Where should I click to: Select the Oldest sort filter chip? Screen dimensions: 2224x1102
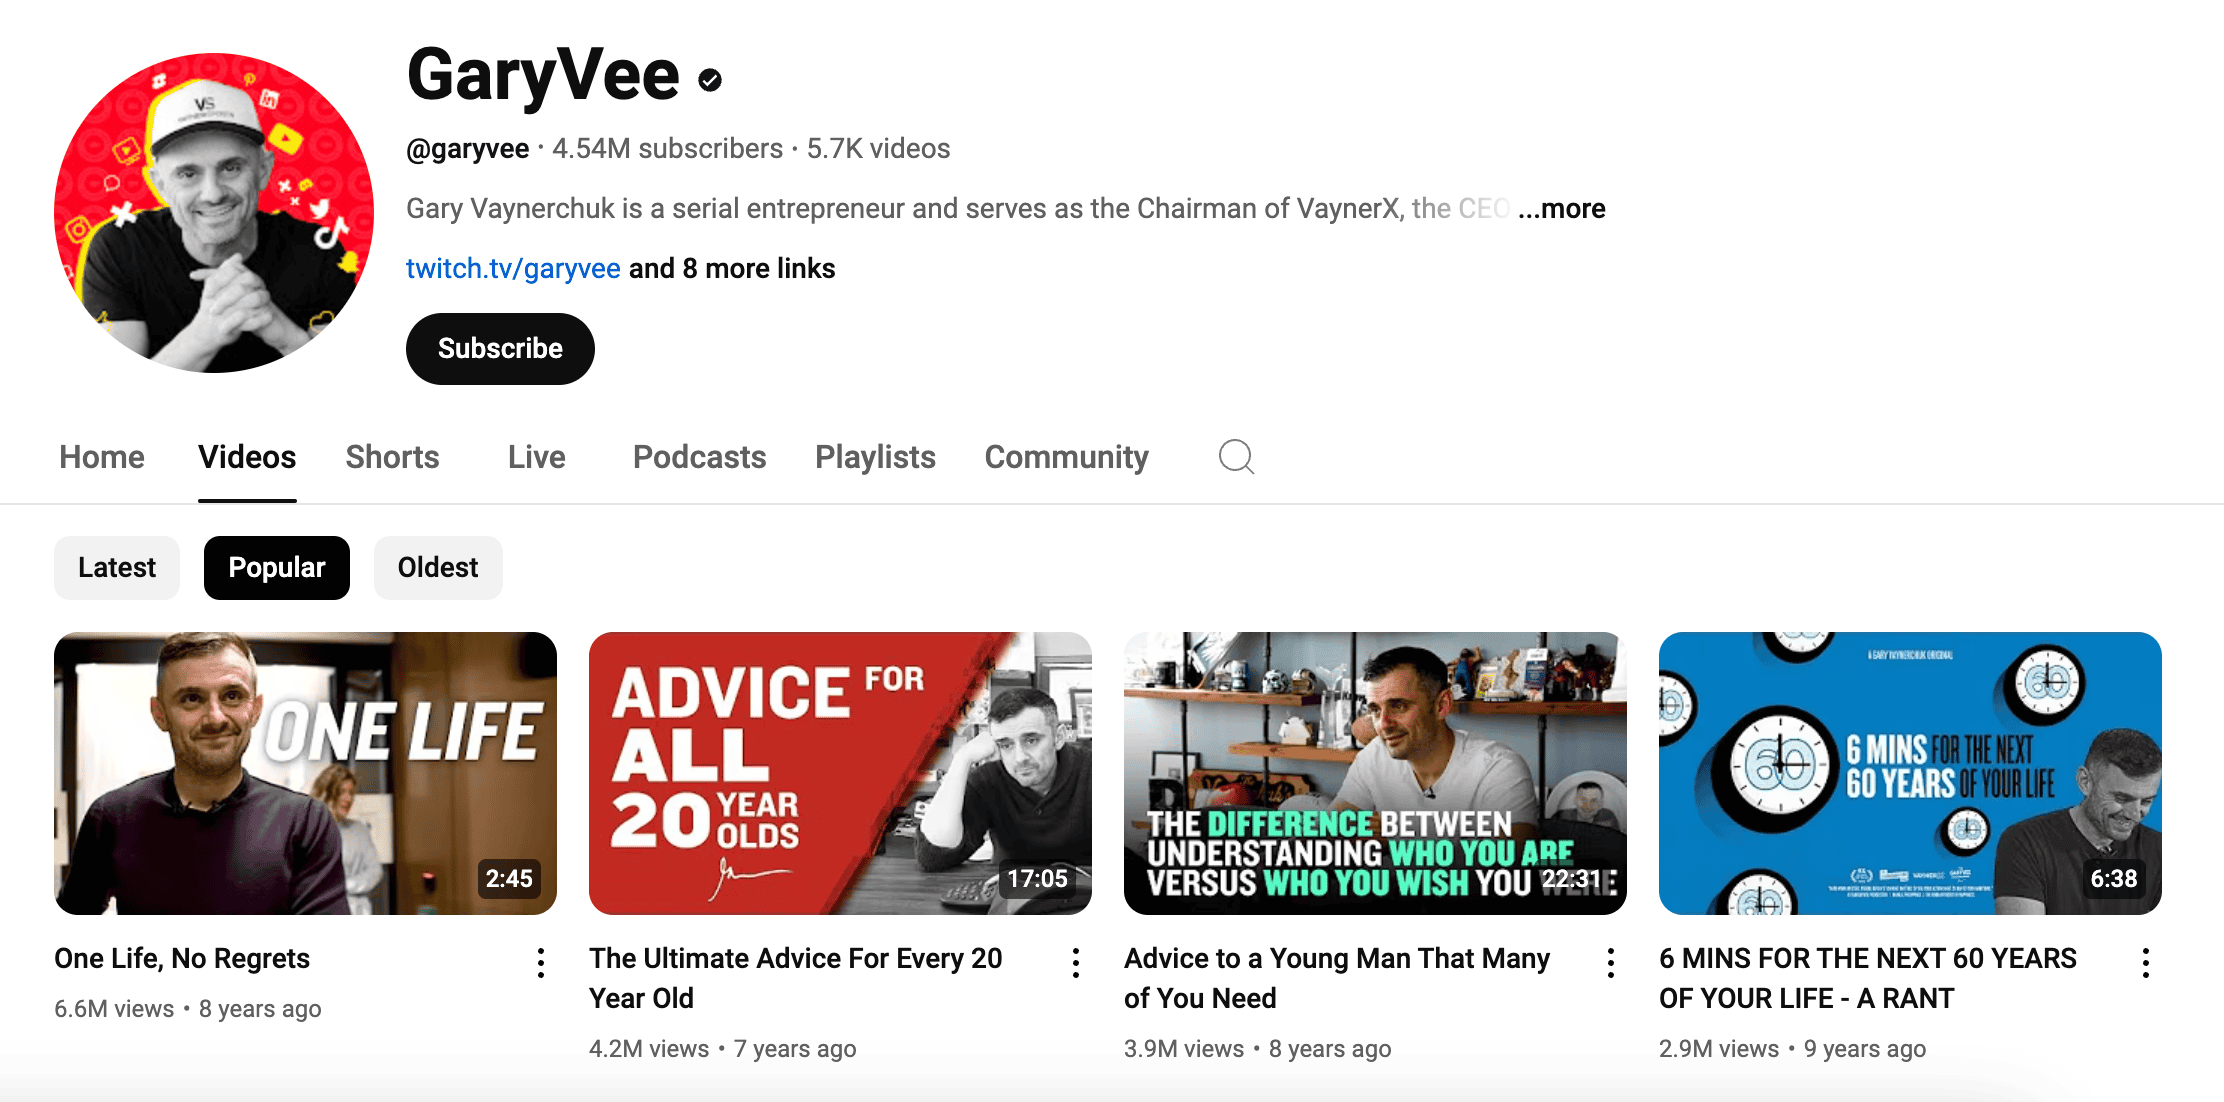pyautogui.click(x=438, y=568)
